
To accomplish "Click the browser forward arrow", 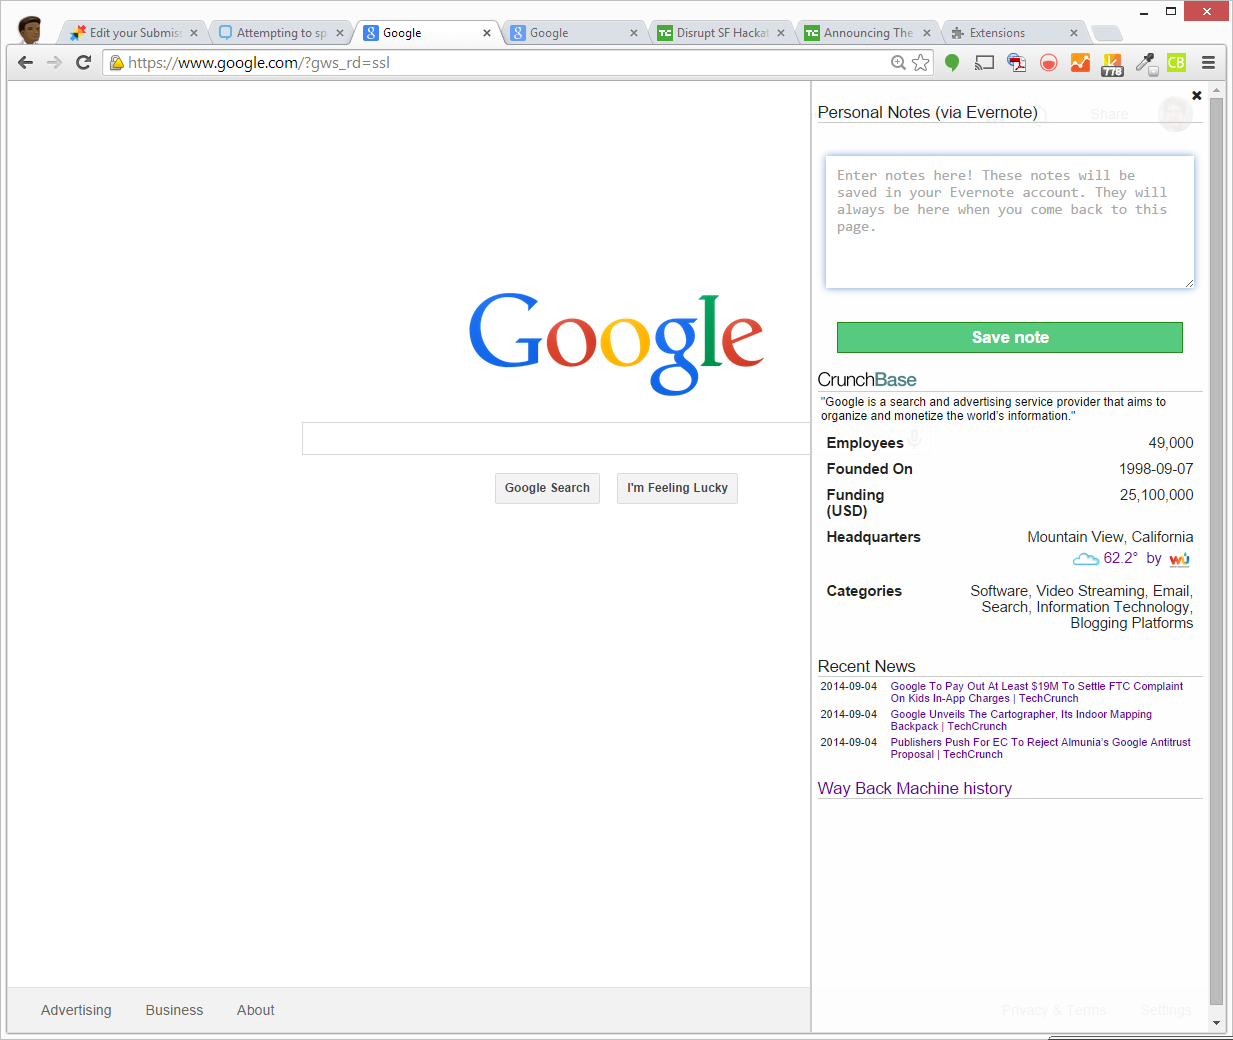I will click(55, 62).
